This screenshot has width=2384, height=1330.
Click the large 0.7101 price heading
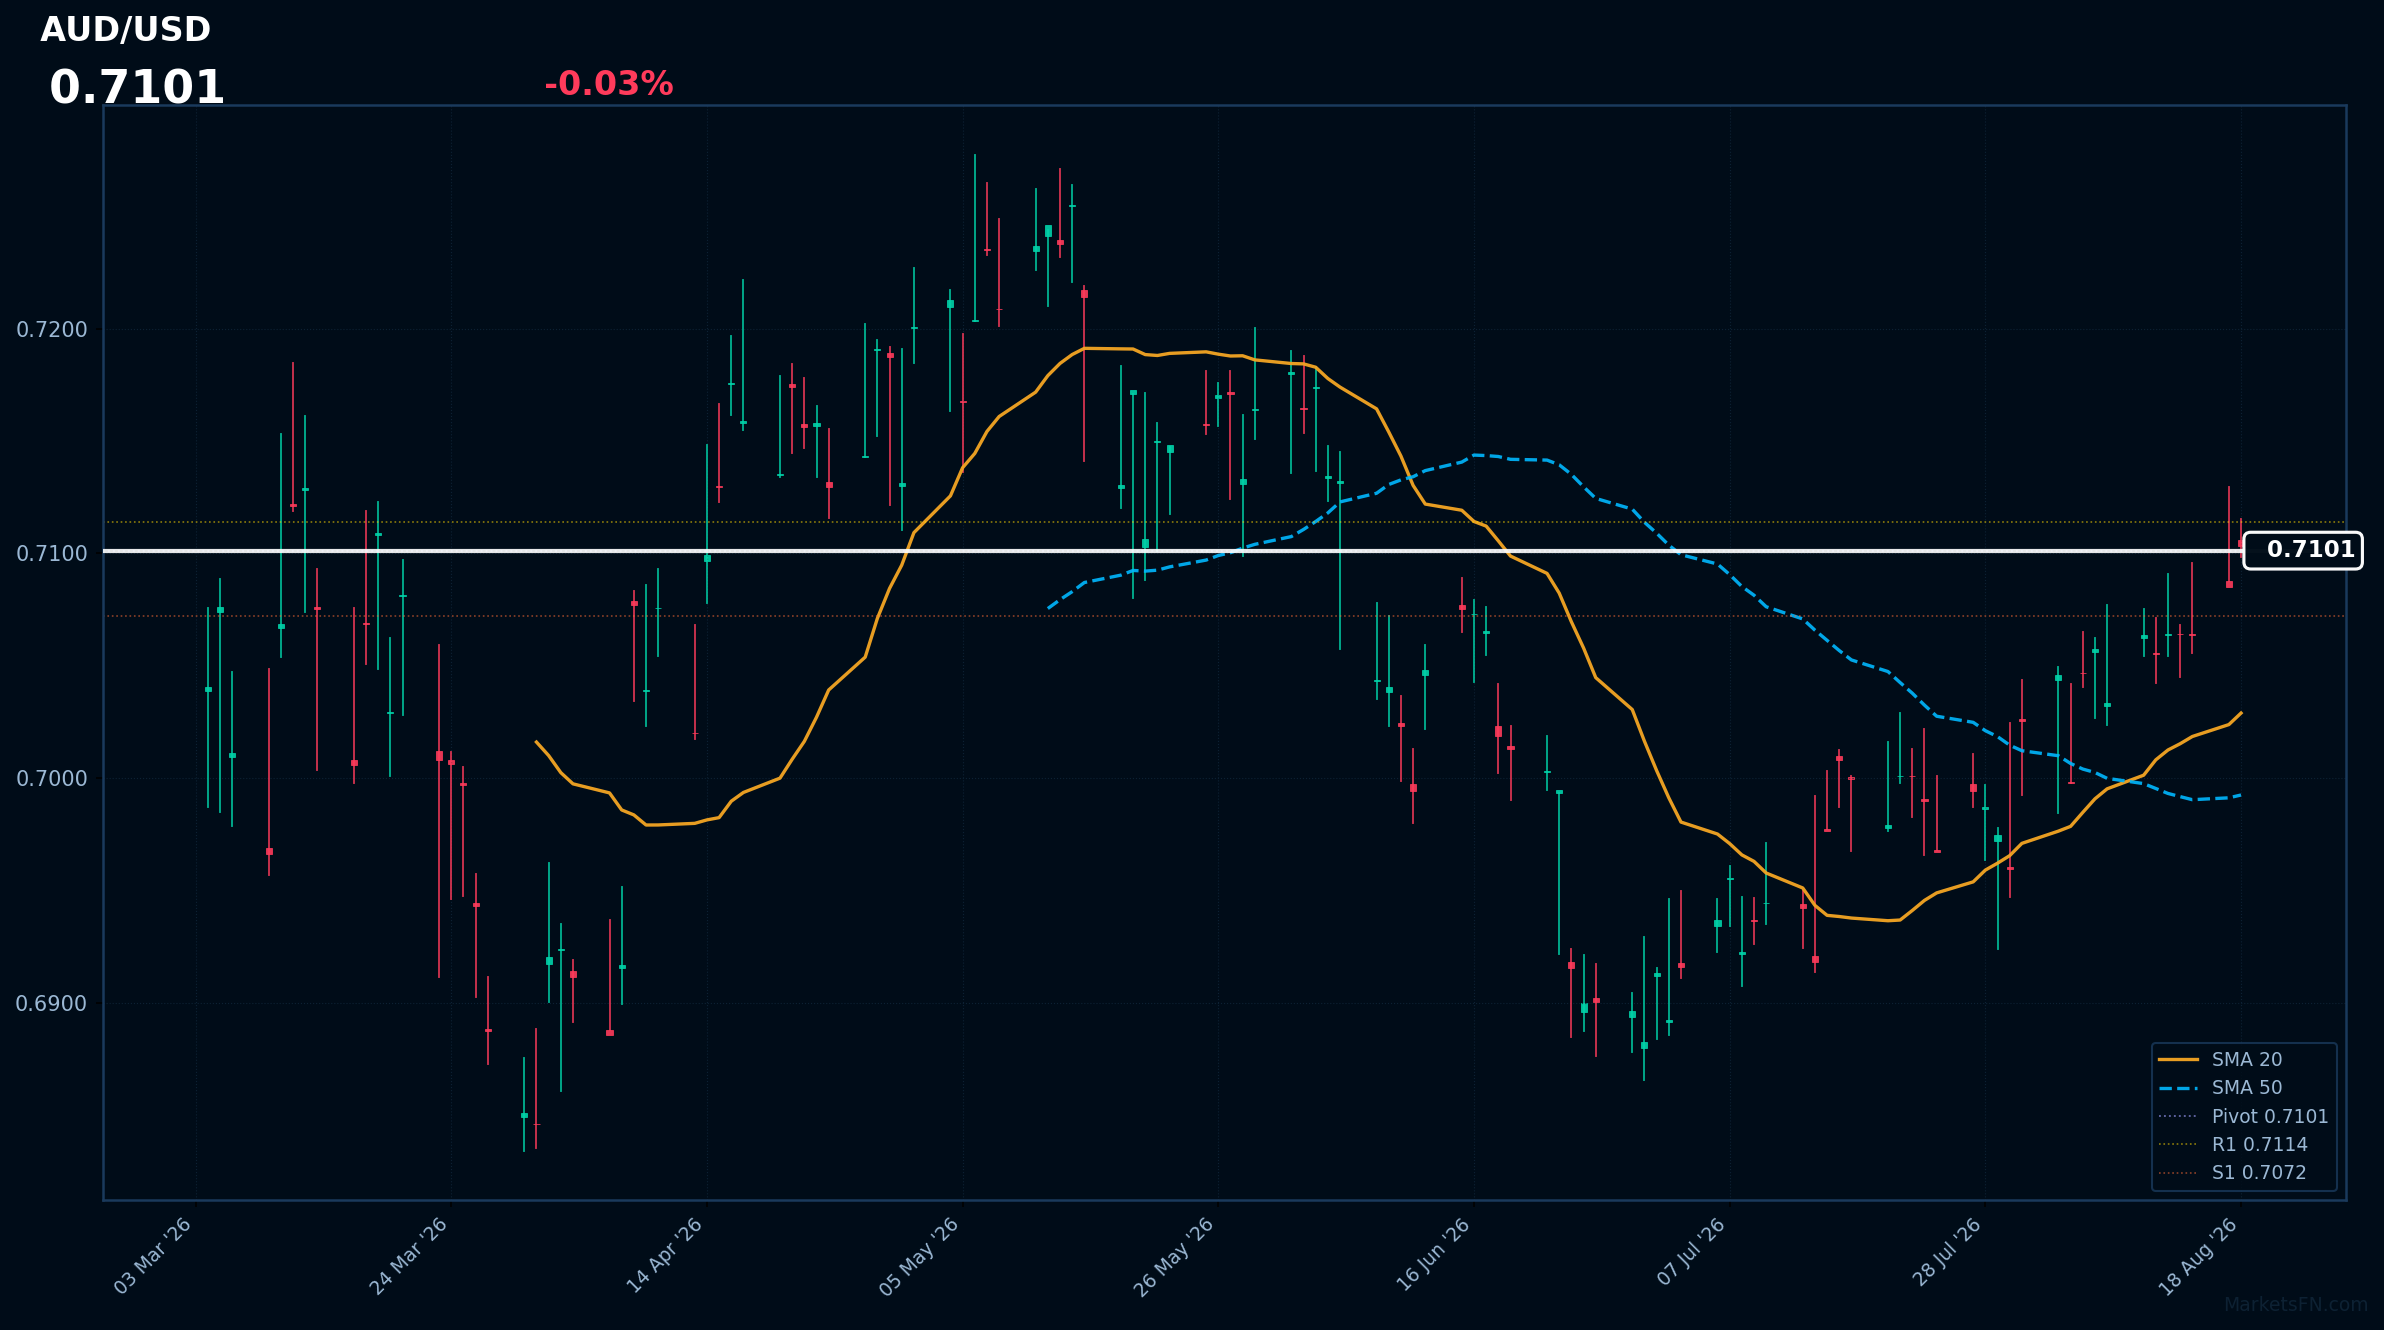137,88
